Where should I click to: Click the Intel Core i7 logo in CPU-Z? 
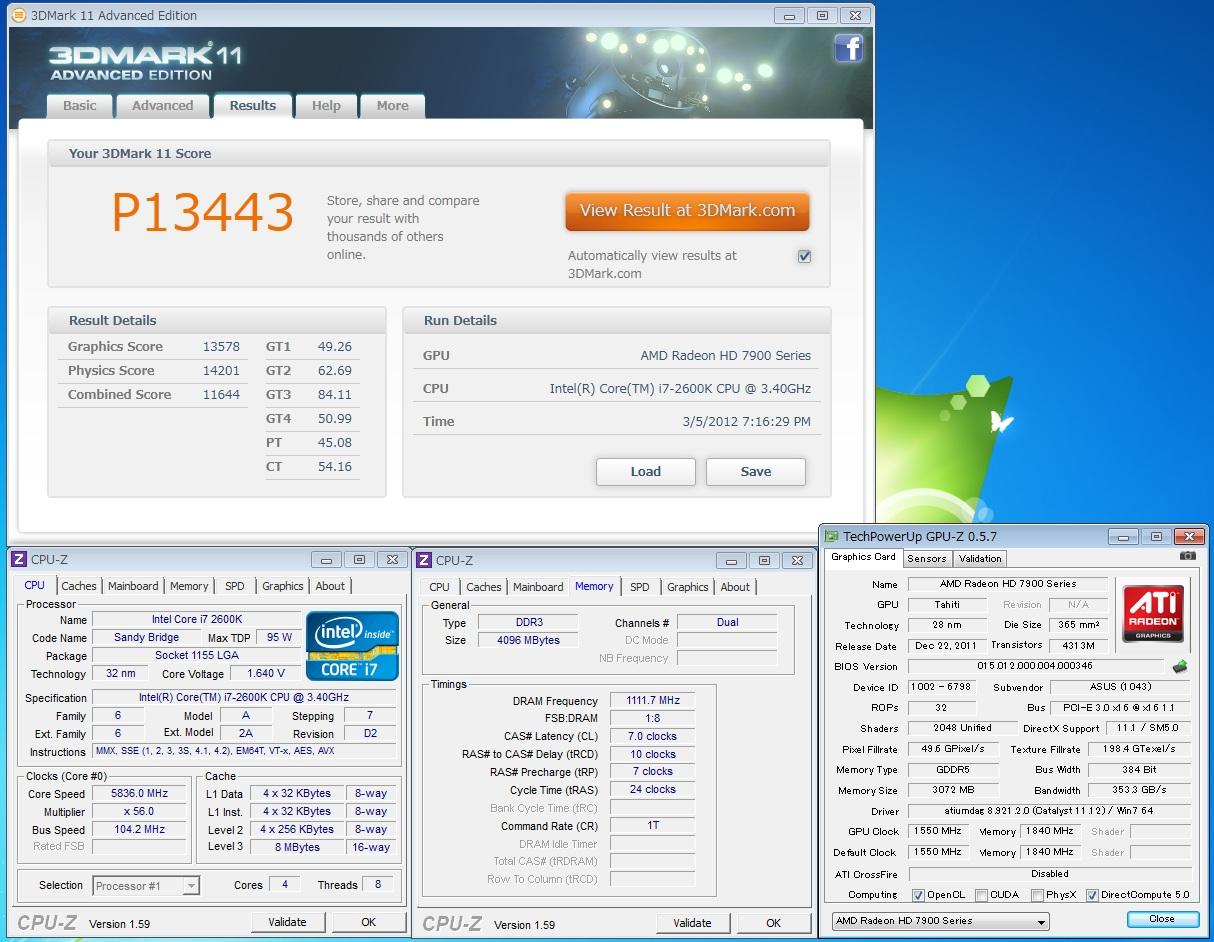click(x=352, y=645)
